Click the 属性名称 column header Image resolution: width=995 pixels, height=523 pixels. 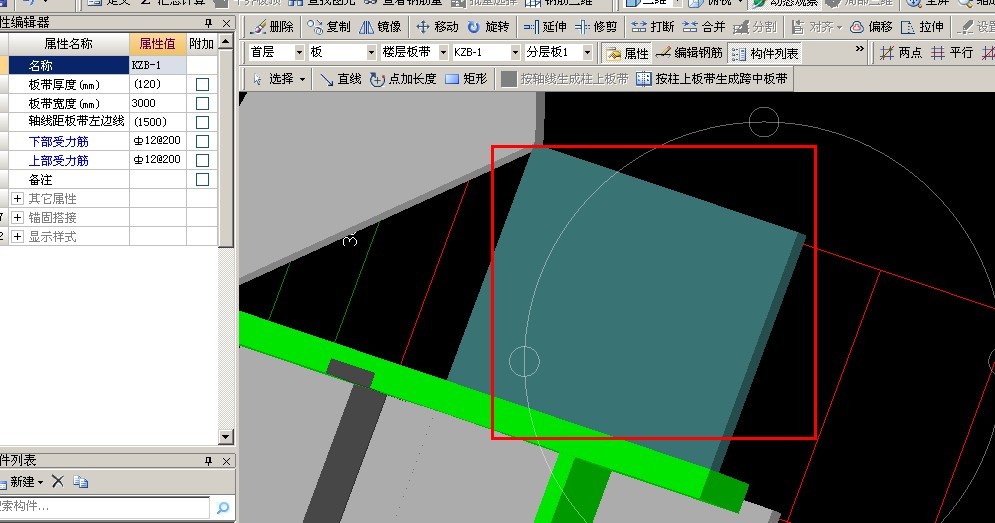point(69,44)
